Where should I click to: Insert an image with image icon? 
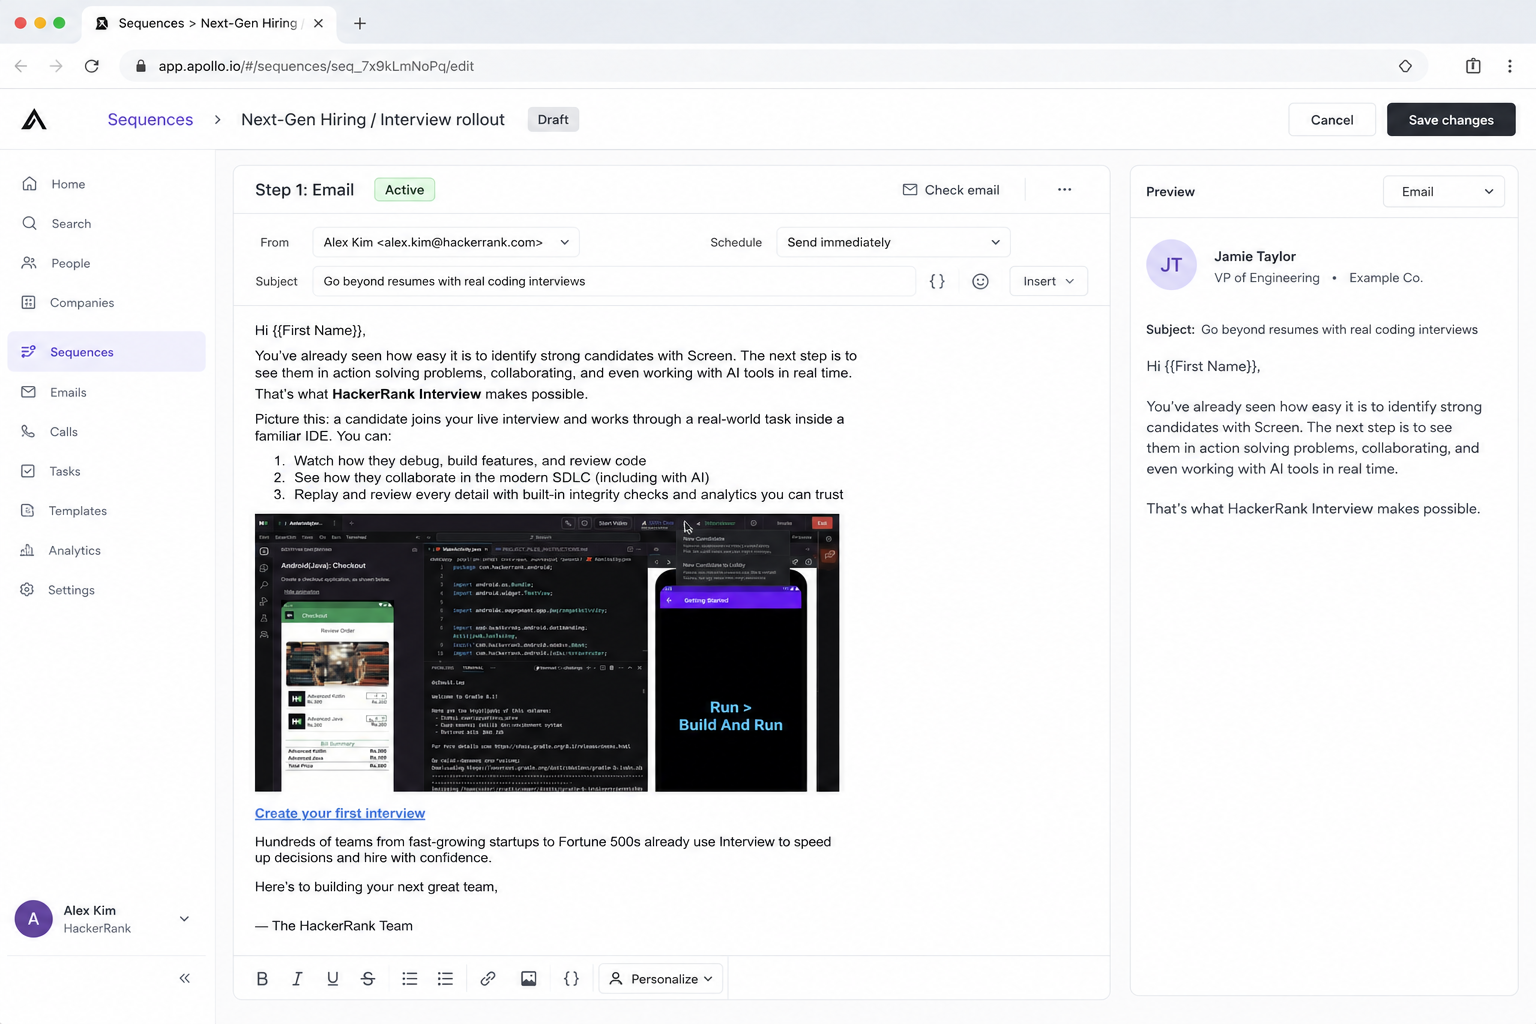click(x=528, y=979)
